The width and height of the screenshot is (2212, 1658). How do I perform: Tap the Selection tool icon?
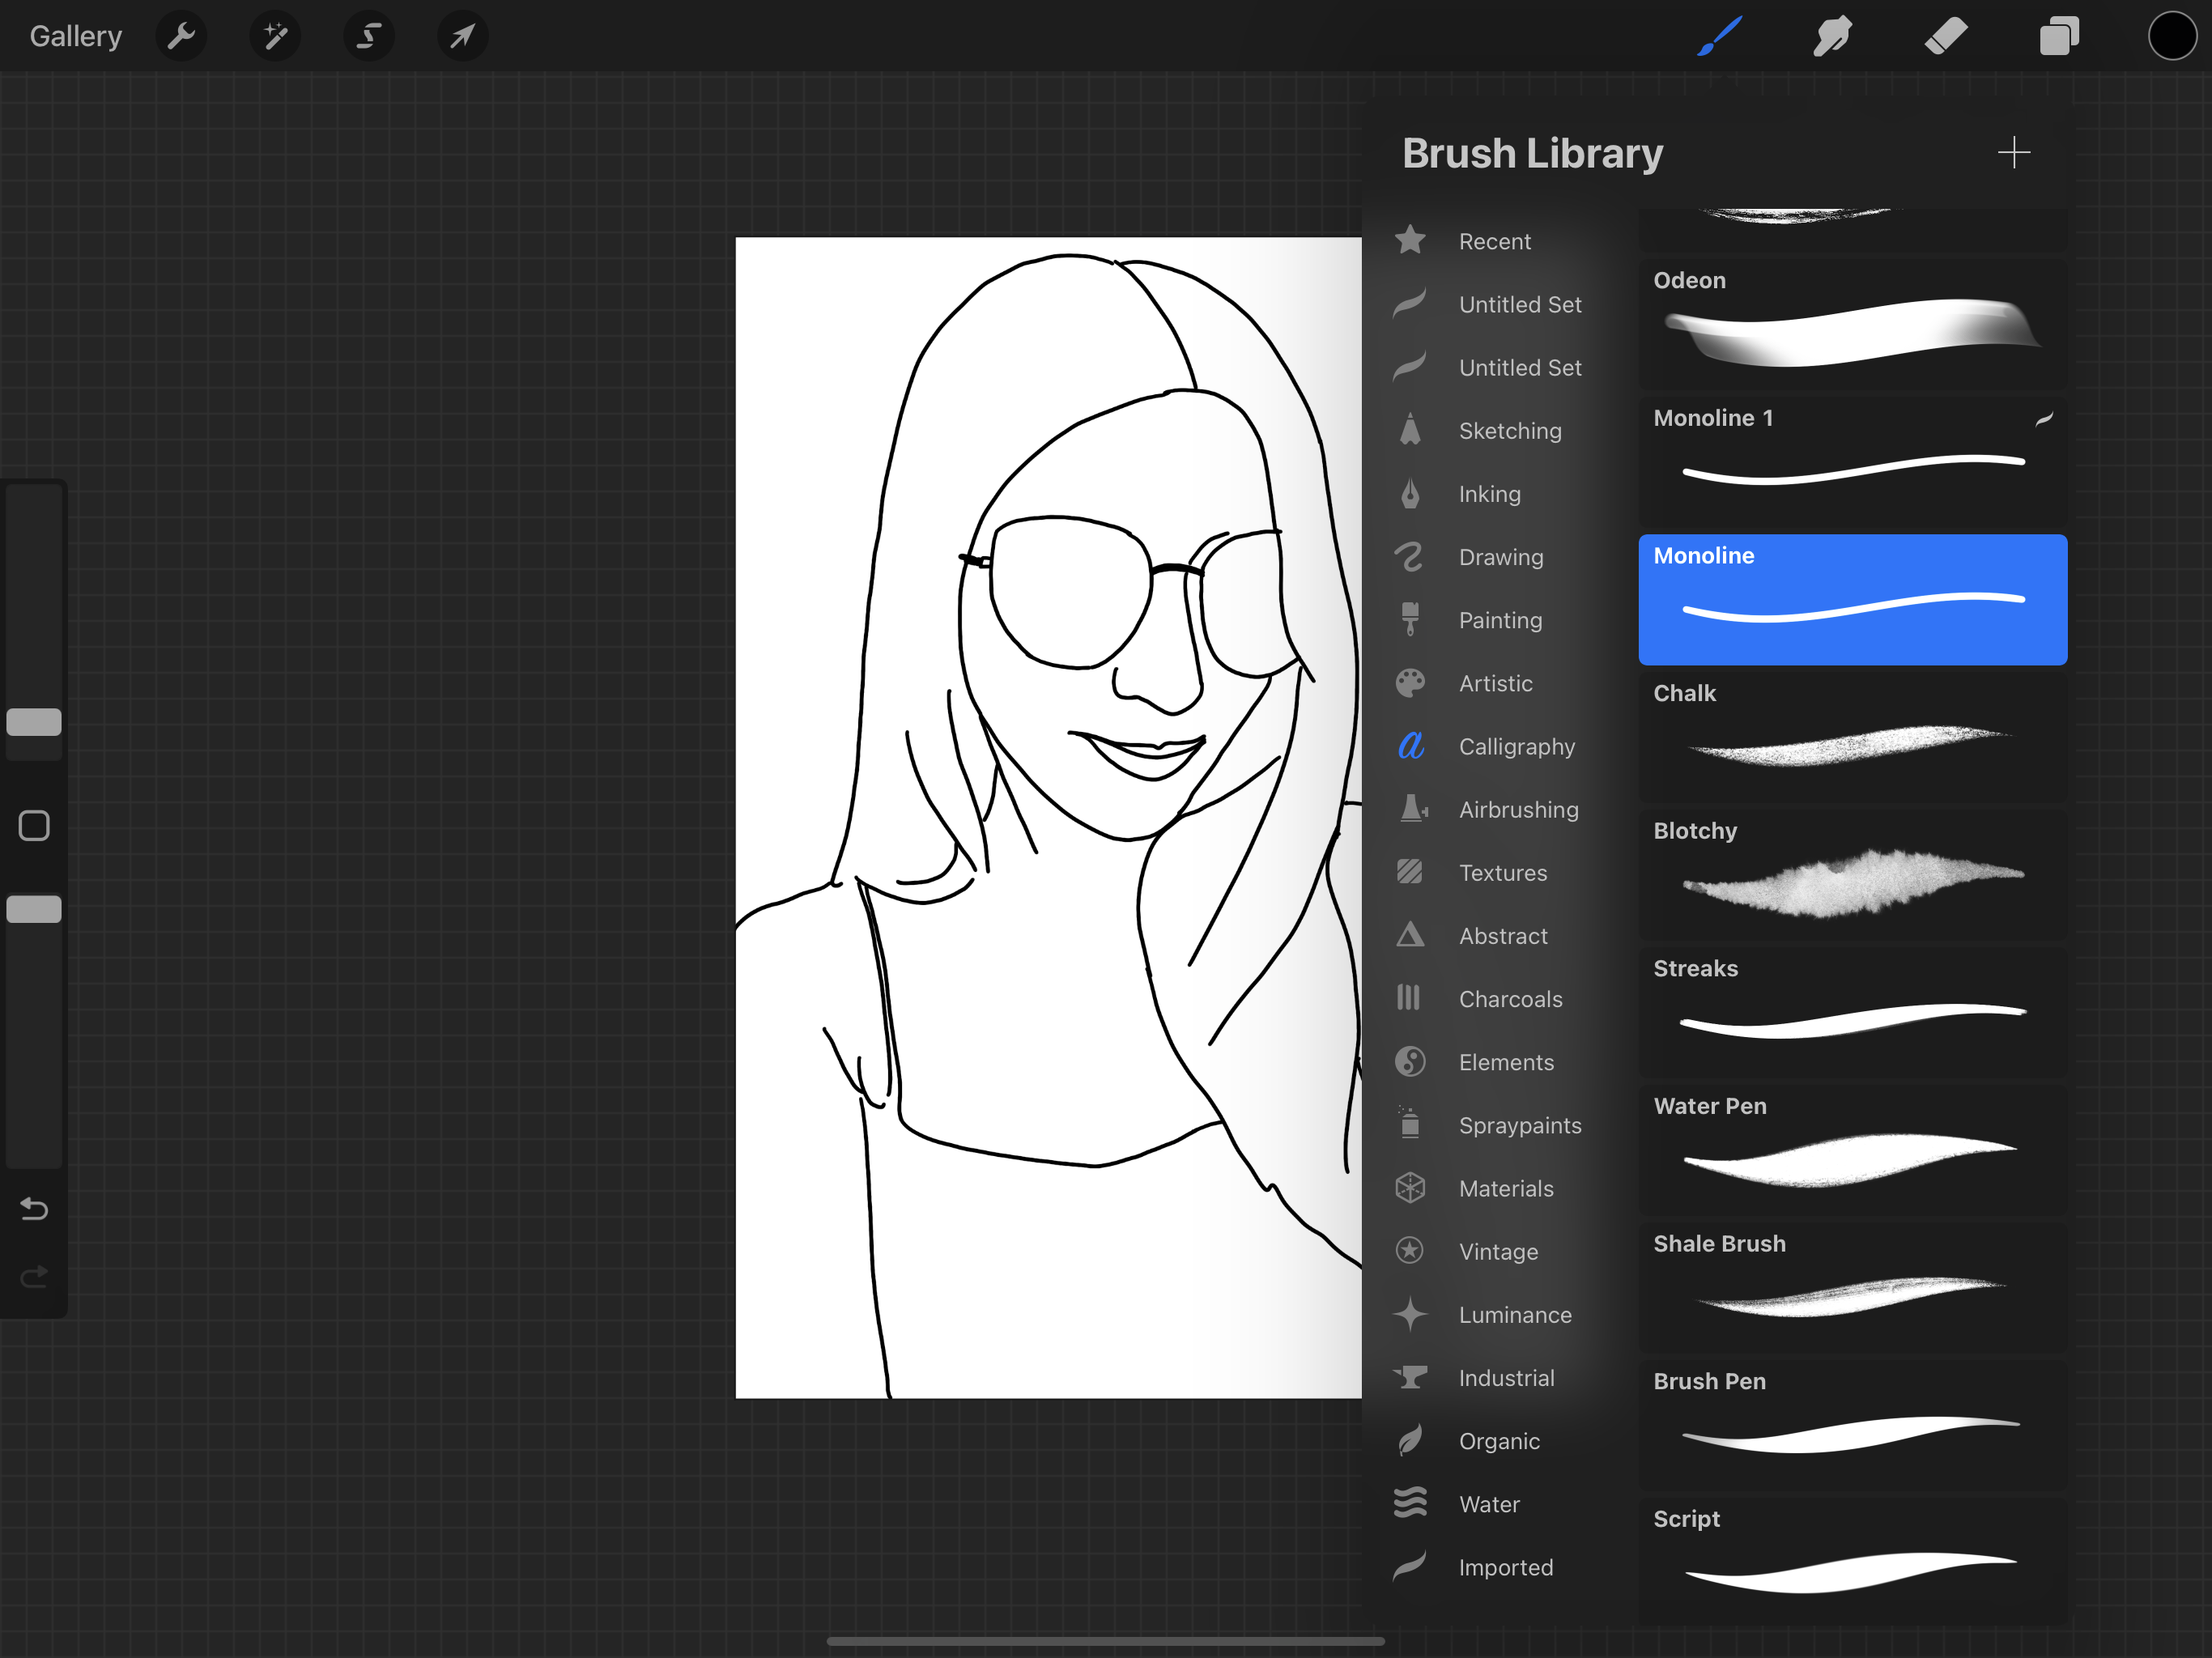pyautogui.click(x=368, y=37)
